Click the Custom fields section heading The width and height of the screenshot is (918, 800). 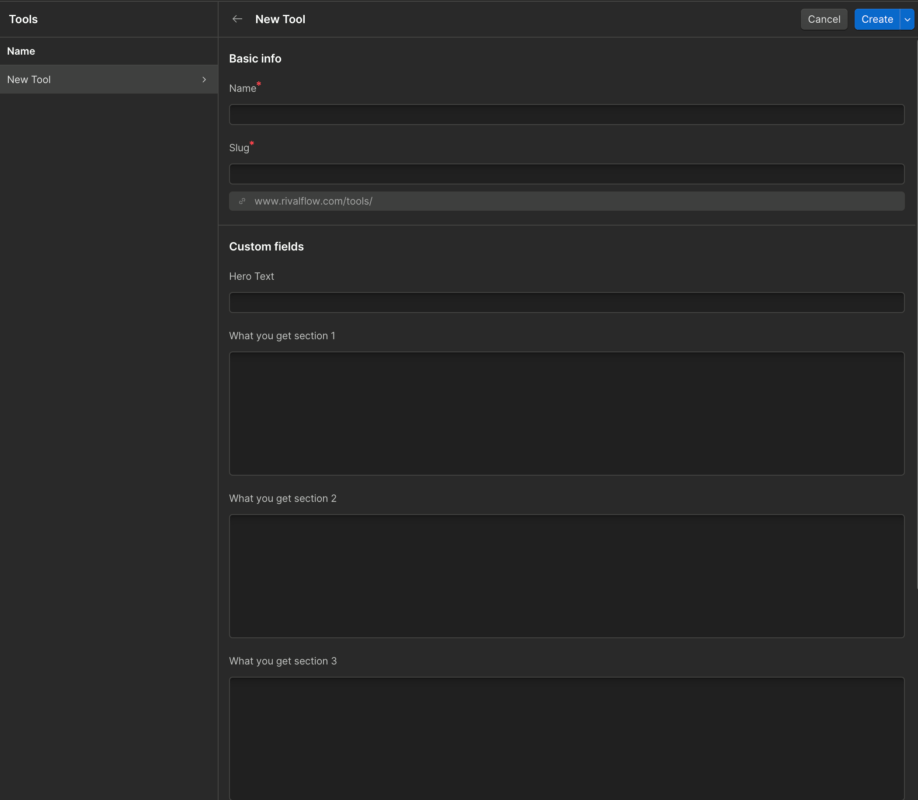[x=266, y=246]
